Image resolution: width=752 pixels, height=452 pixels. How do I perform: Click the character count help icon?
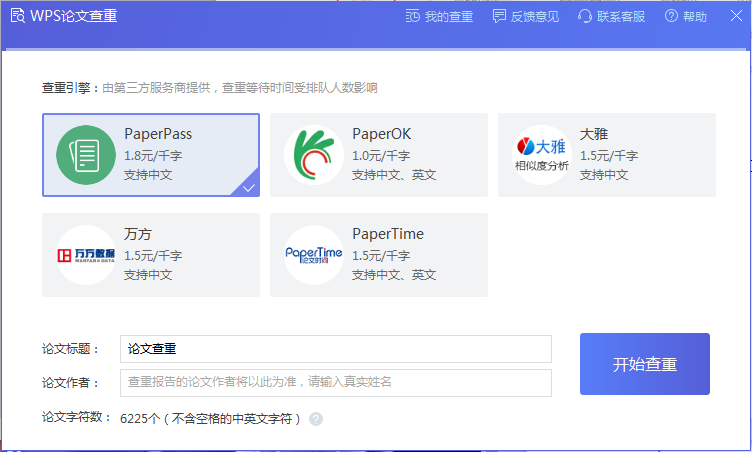(316, 419)
